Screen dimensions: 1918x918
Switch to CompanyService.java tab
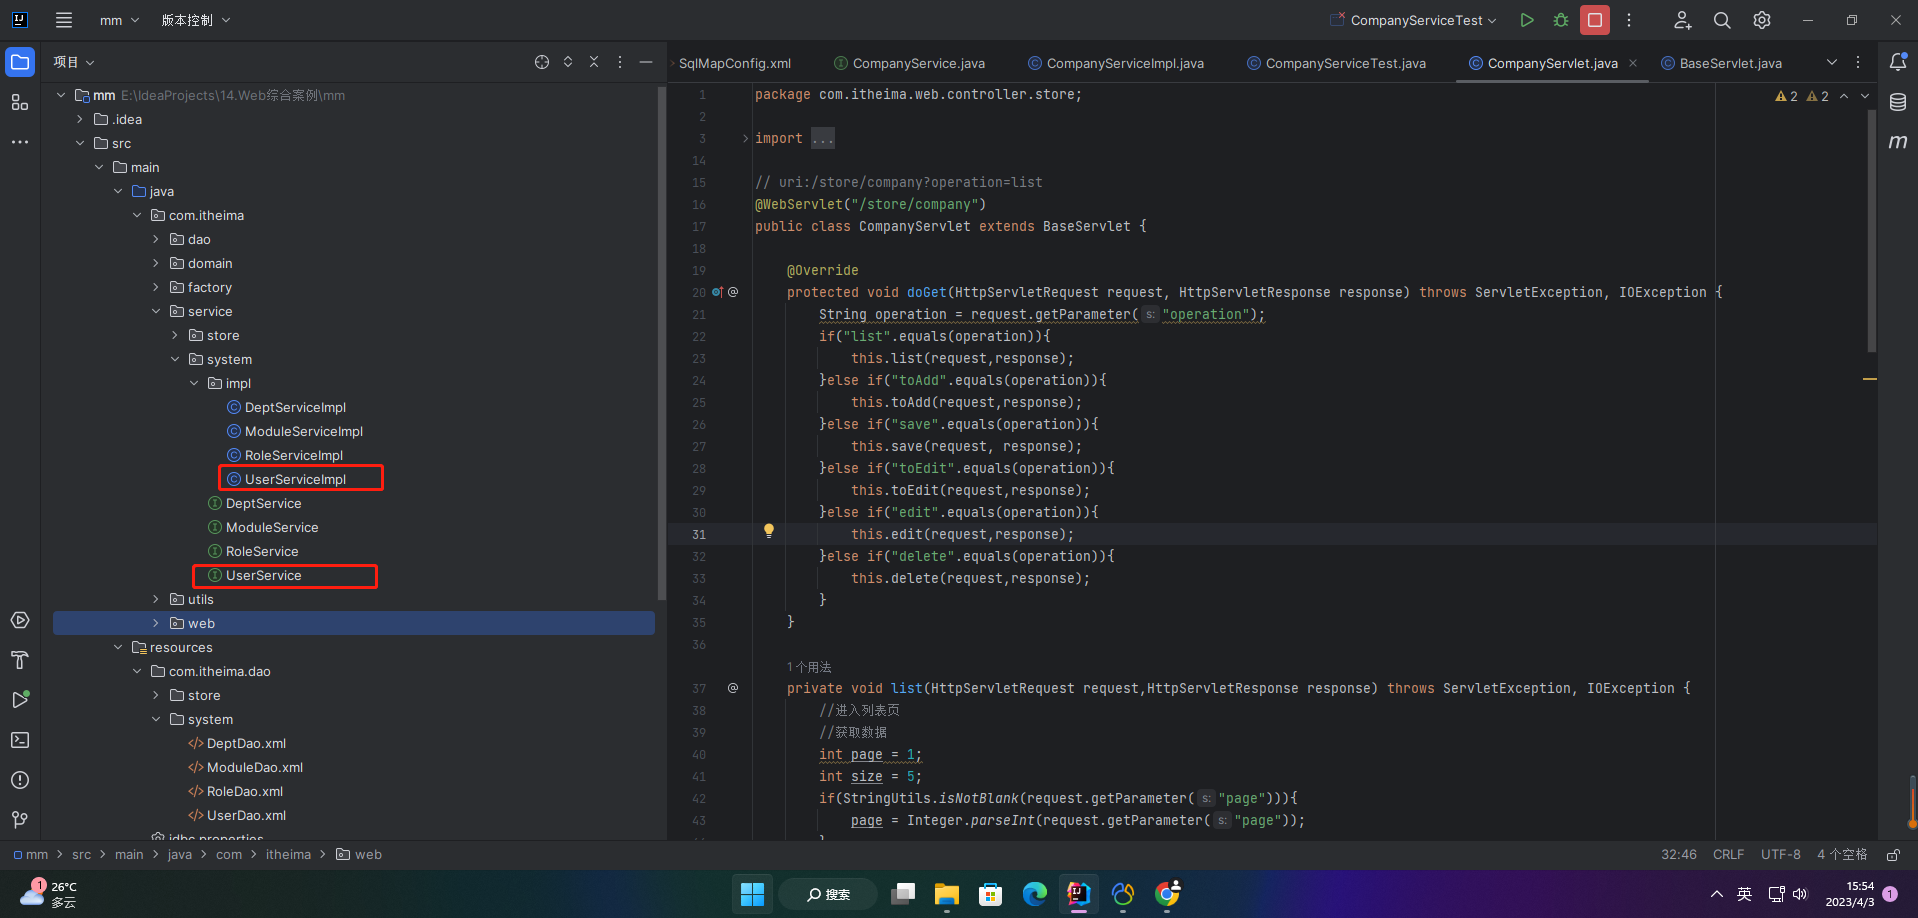[909, 63]
